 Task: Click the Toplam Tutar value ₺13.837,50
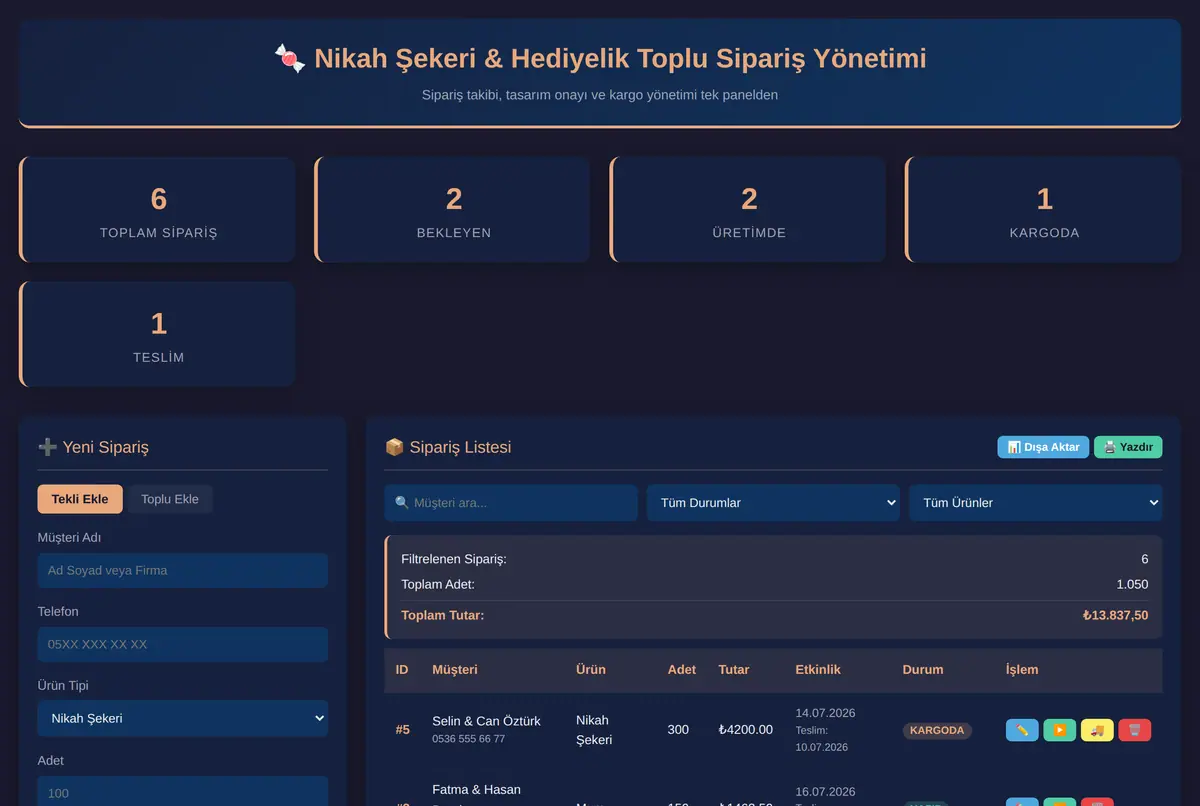pos(1115,616)
